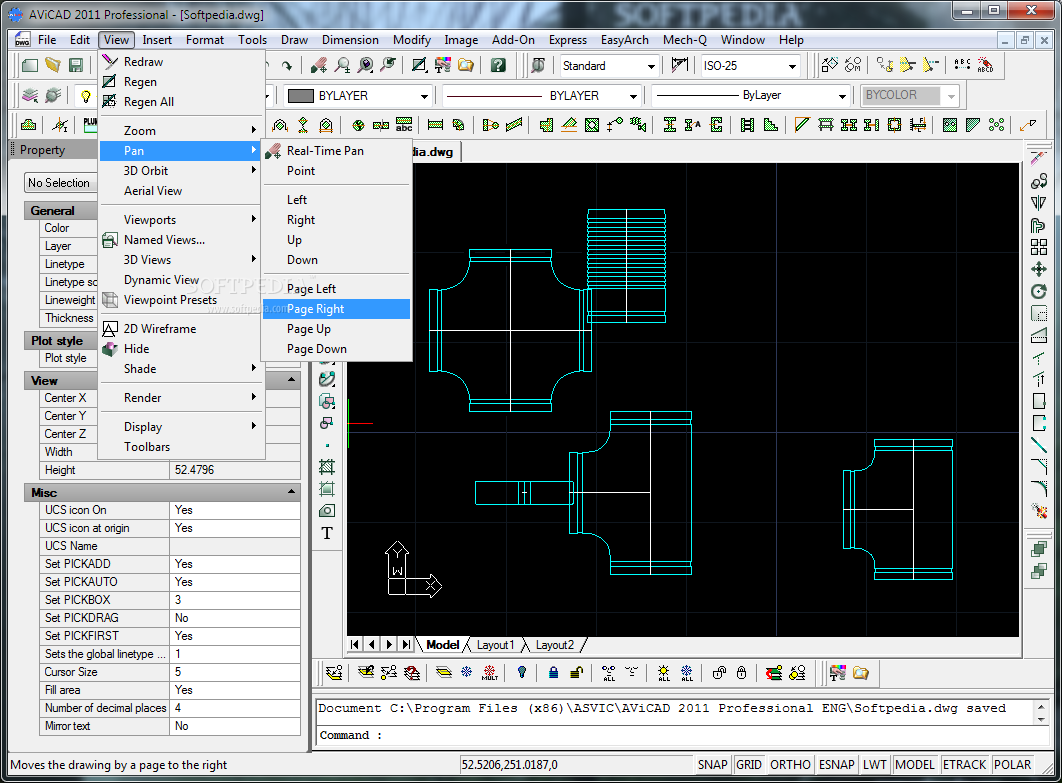Click the freeze MULT snowflake icon
The width and height of the screenshot is (1062, 783).
pos(490,673)
